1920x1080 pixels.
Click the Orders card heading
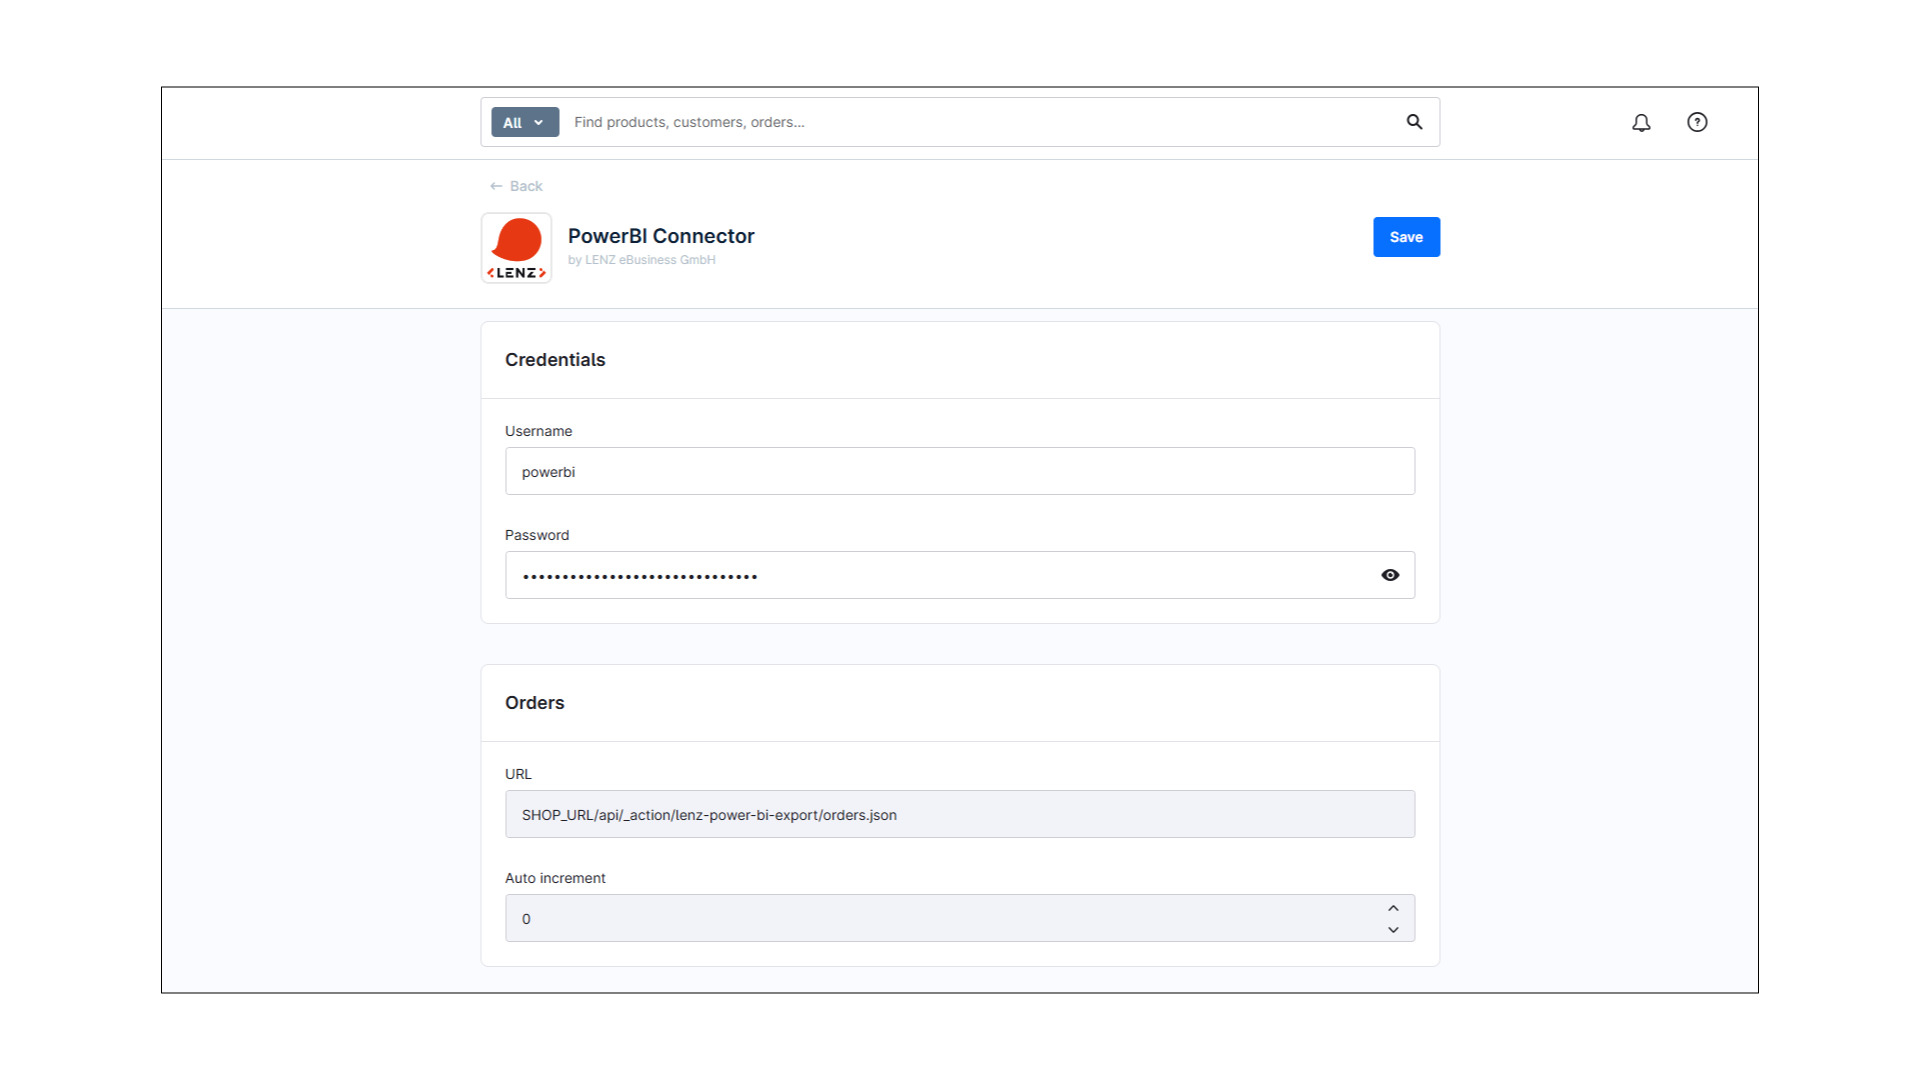pyautogui.click(x=534, y=703)
